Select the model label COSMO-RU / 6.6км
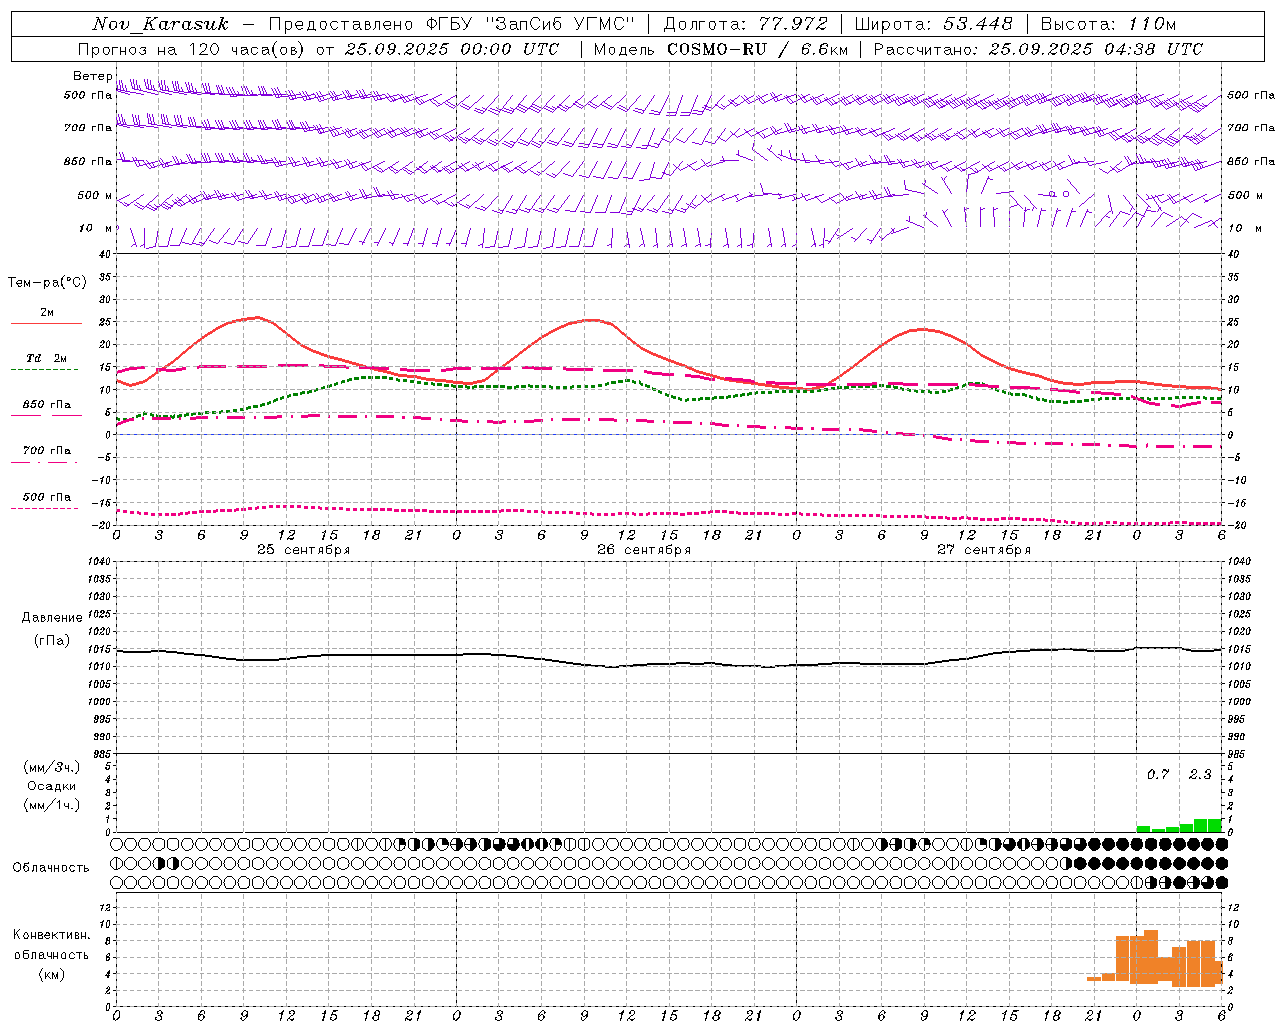Image resolution: width=1280 pixels, height=1024 pixels. [x=758, y=49]
